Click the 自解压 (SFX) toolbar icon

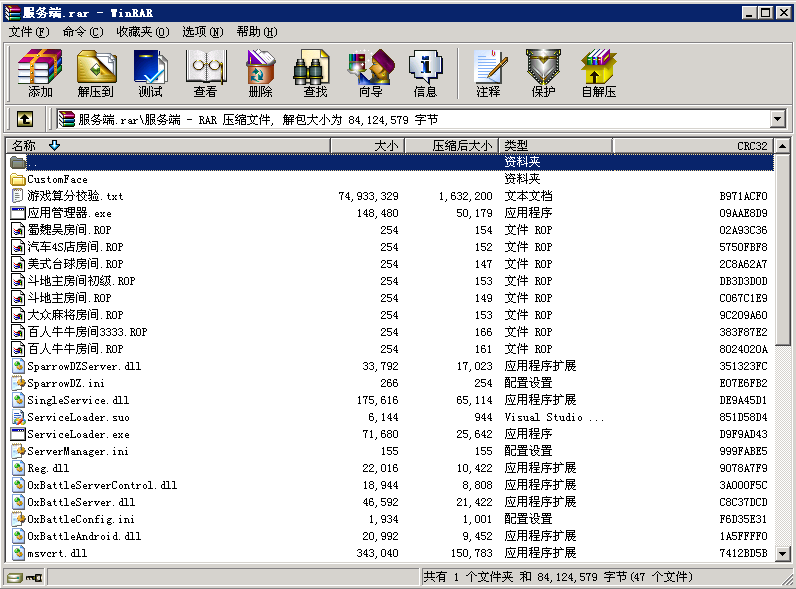[x=598, y=73]
